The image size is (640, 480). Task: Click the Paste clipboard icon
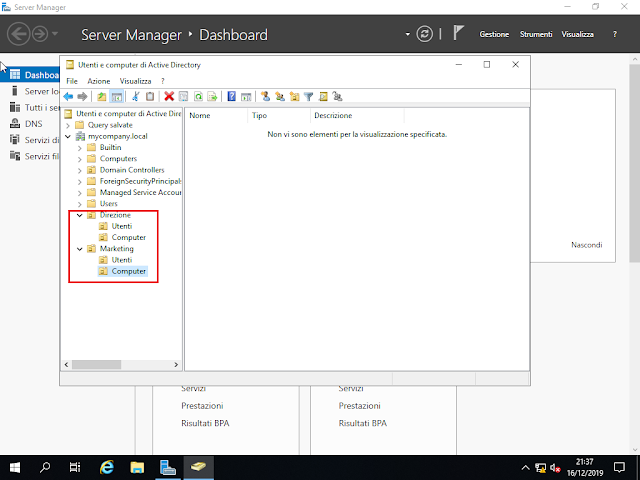click(150, 97)
